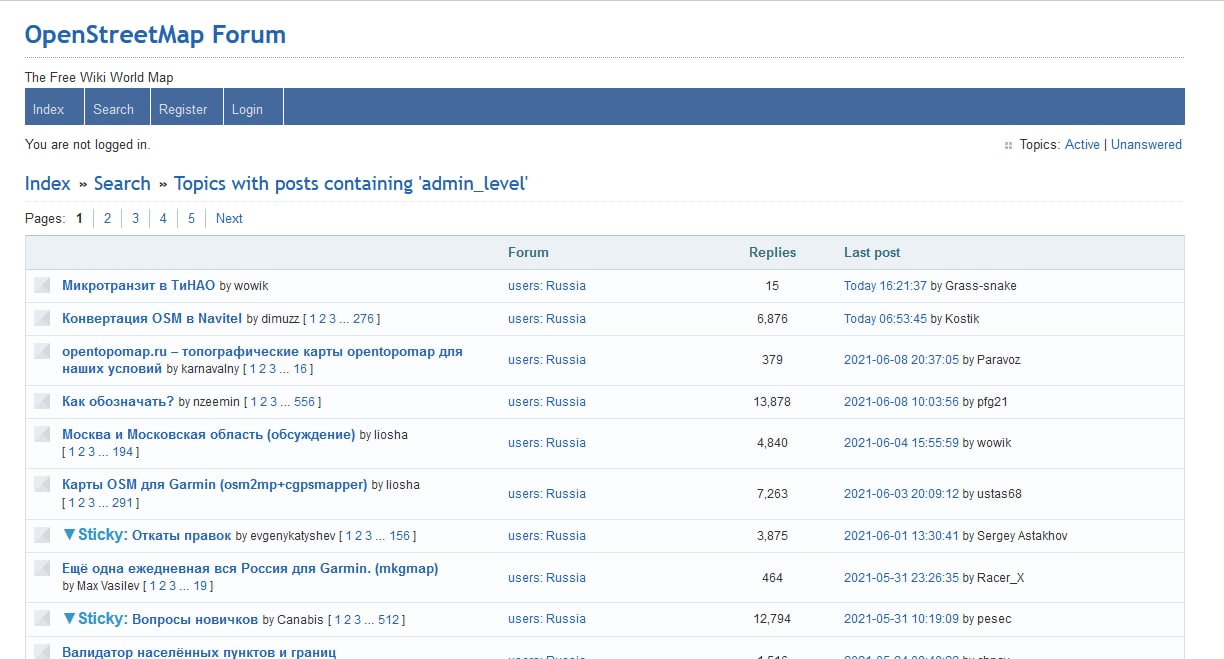Open last post 2021-05-31 10:19:09

click(901, 619)
